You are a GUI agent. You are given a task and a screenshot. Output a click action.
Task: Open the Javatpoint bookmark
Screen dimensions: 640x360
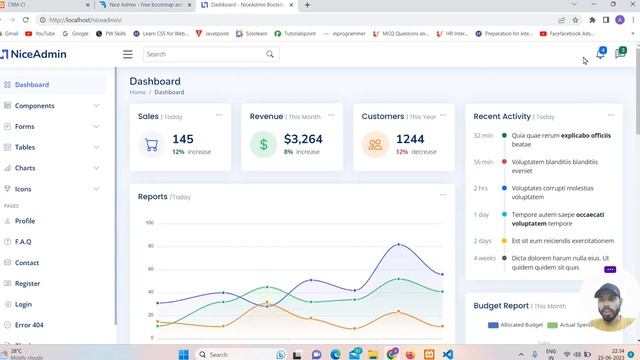(212, 33)
